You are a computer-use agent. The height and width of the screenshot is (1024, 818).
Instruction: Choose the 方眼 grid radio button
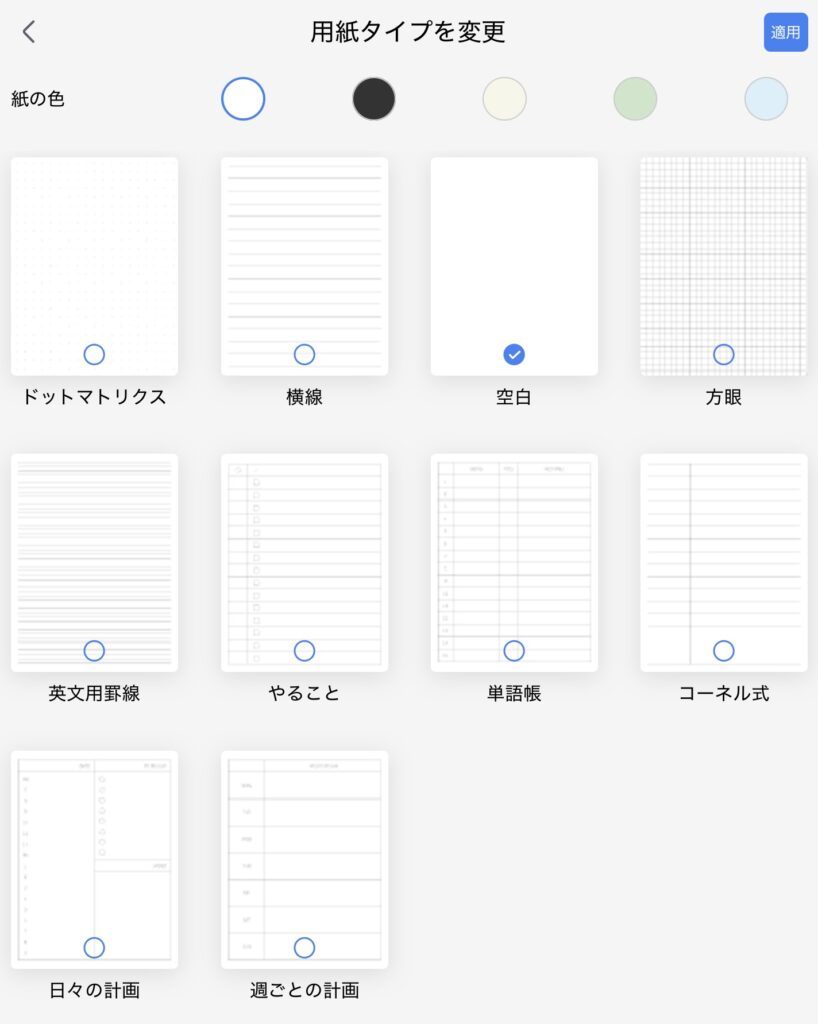pyautogui.click(x=724, y=354)
